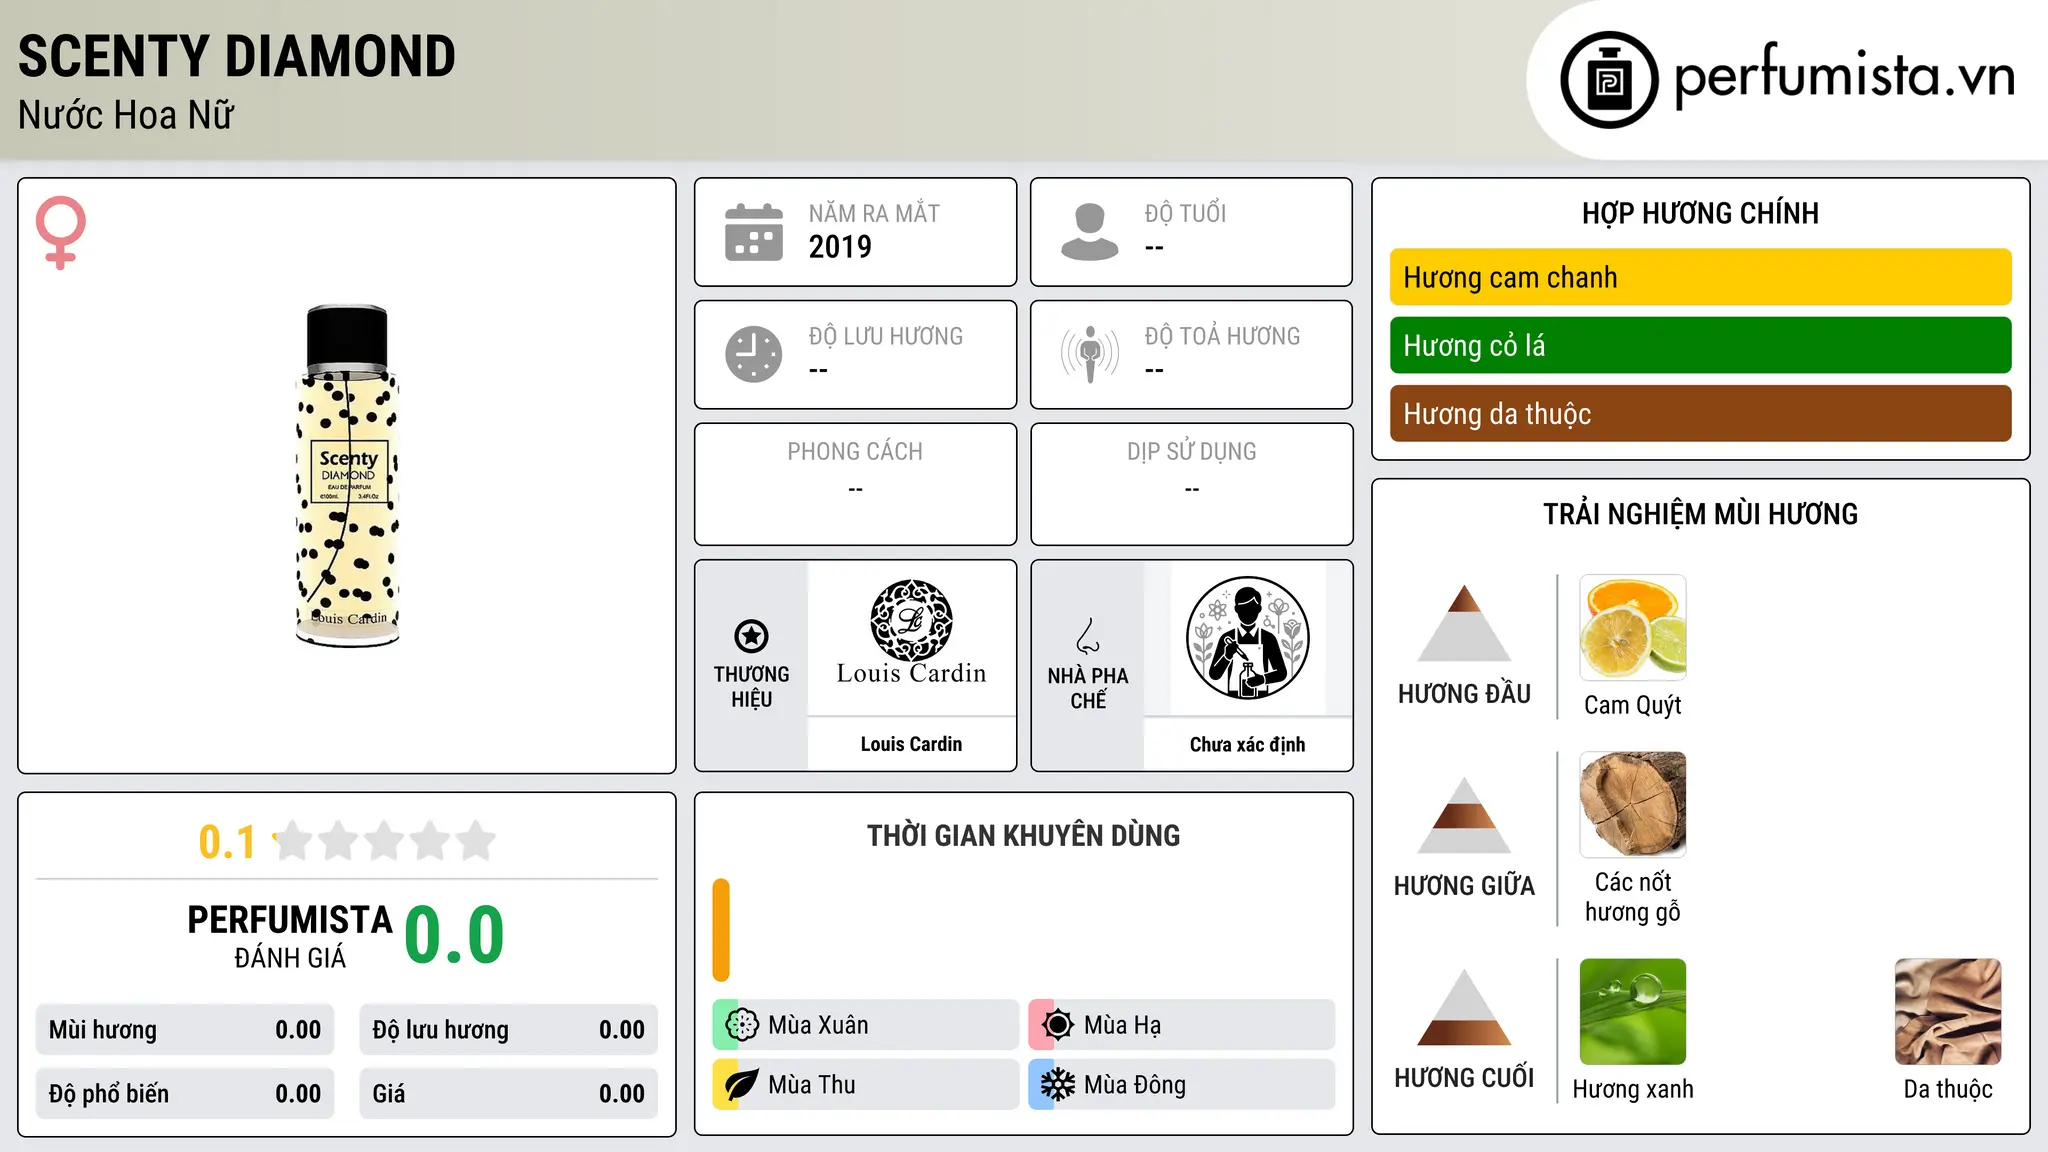This screenshot has width=2048, height=1152.
Task: Select the Da thuộc leather note image
Action: coord(1948,1012)
